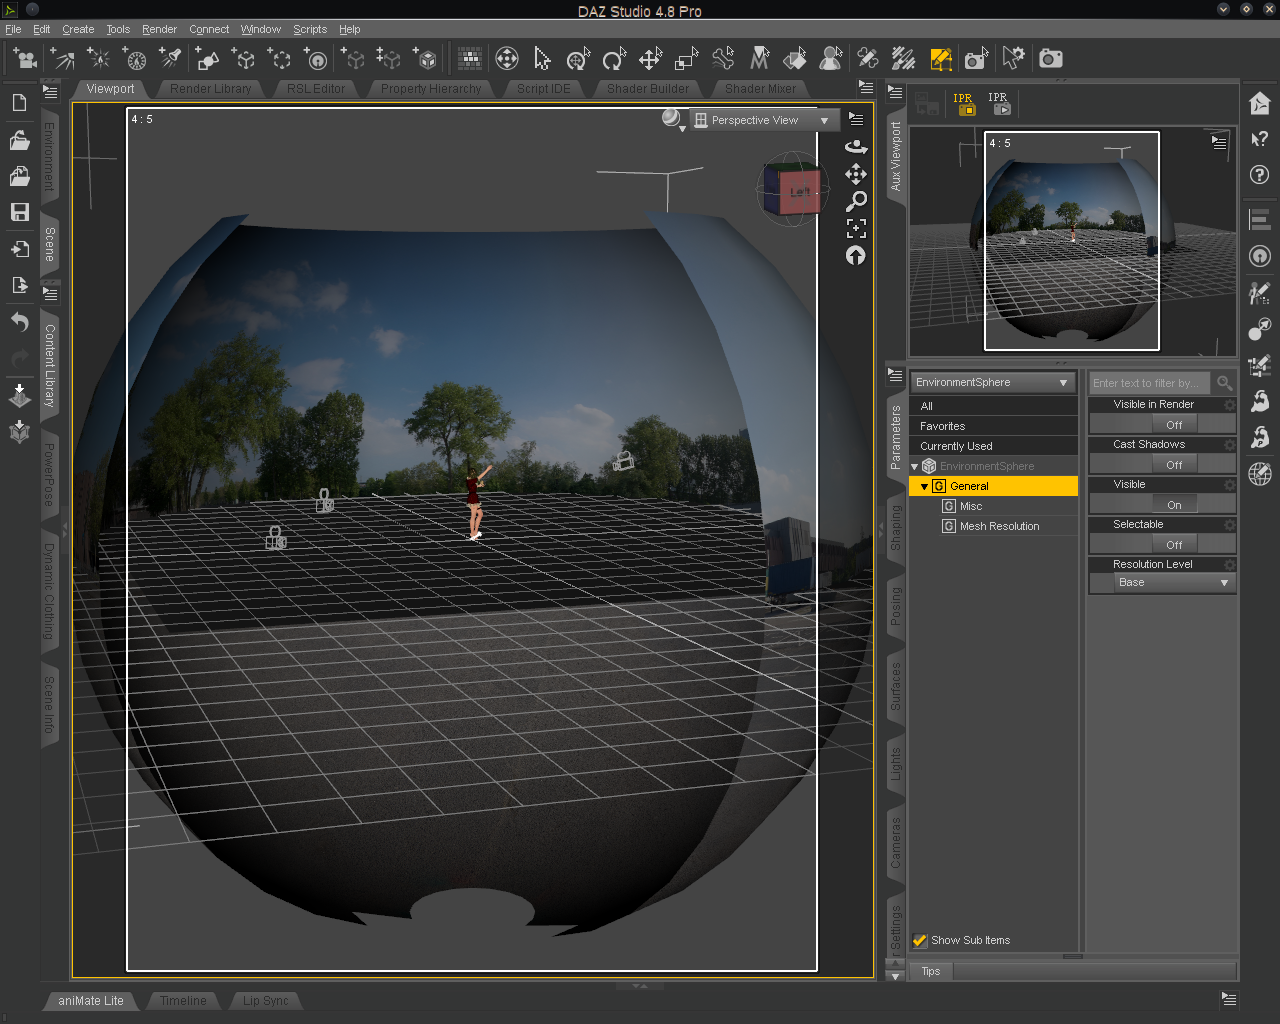Open the EnvironmentSphere selector dropdown
The height and width of the screenshot is (1024, 1280).
coord(992,383)
